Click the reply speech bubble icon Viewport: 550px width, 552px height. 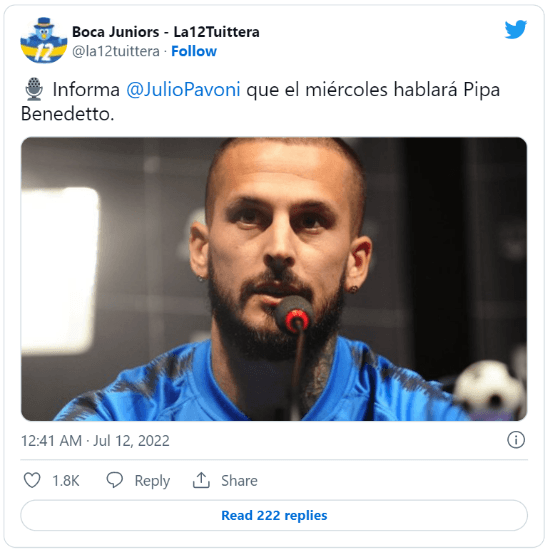click(115, 480)
